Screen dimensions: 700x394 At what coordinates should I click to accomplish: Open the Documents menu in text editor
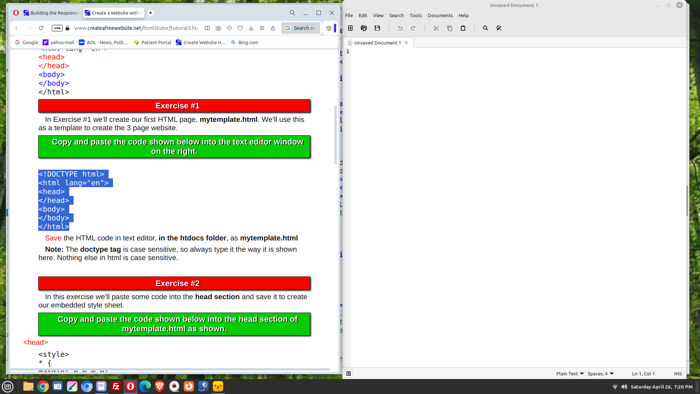pos(440,15)
